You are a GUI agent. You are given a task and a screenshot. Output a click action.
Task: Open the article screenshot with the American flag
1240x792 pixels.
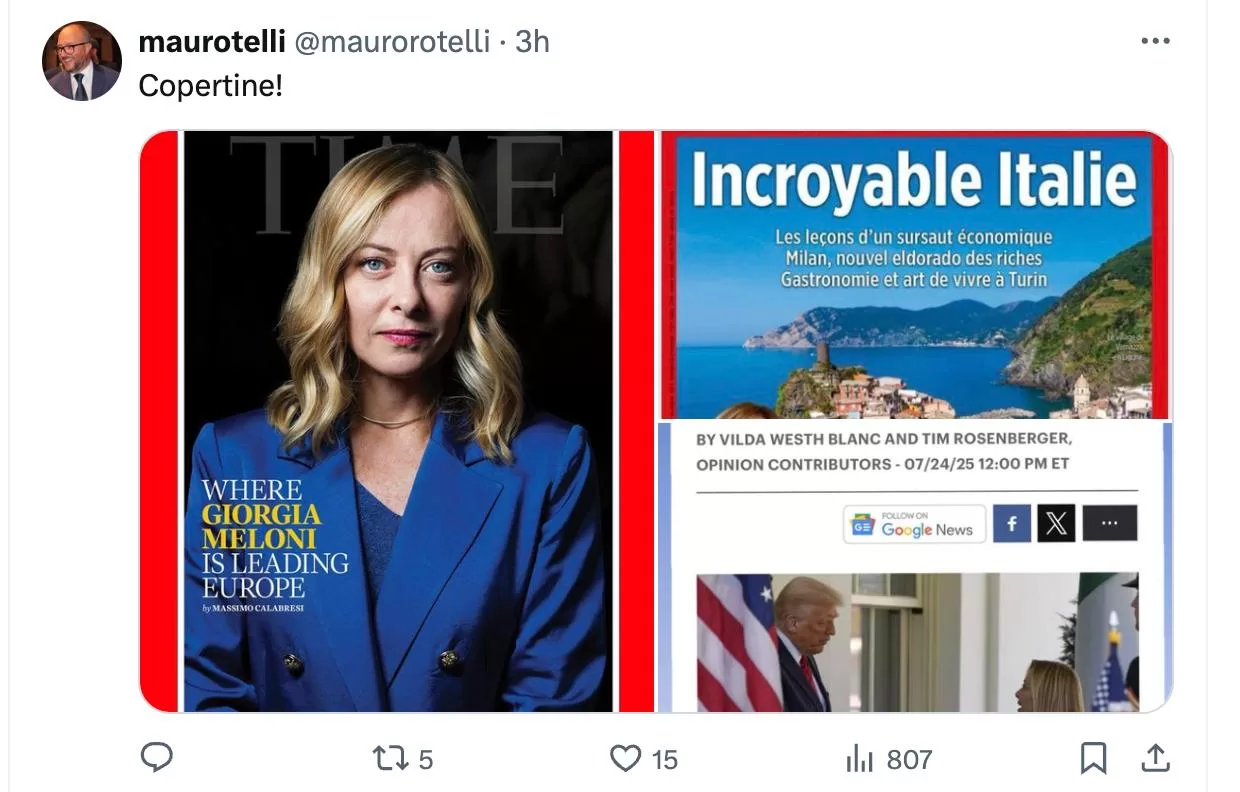tap(914, 642)
